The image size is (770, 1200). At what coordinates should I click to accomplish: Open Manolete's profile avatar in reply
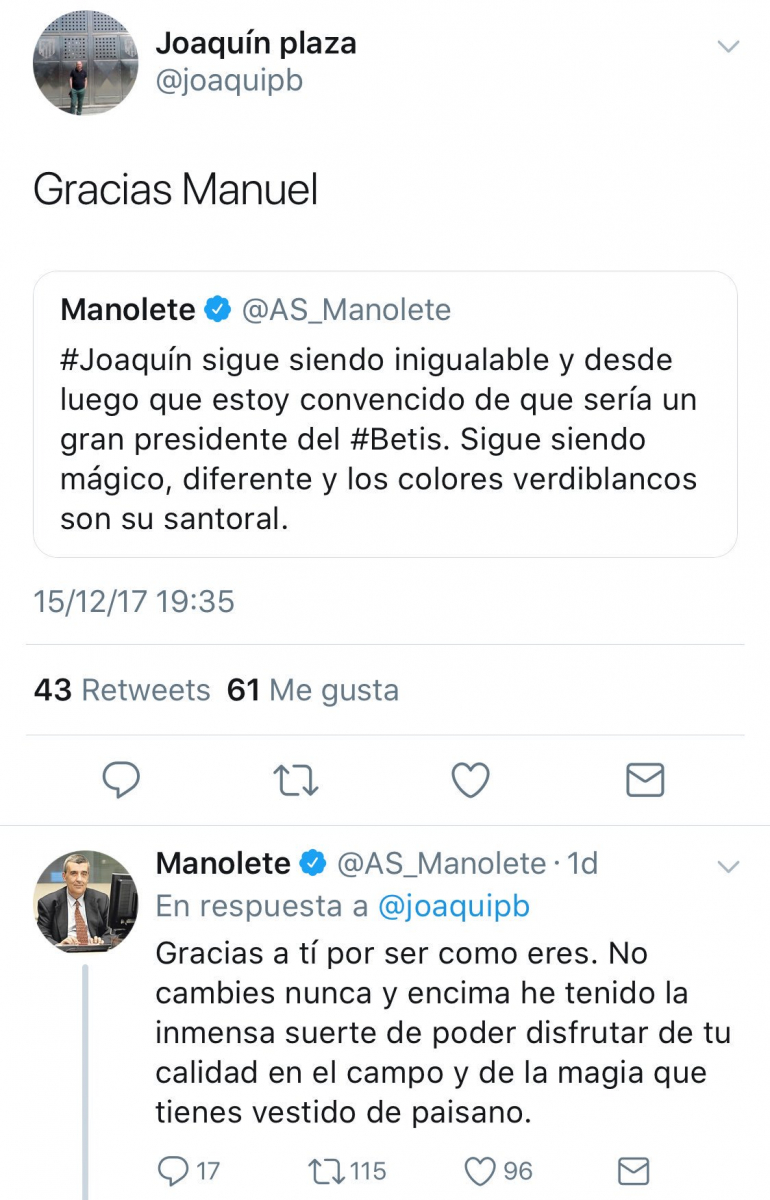point(85,902)
